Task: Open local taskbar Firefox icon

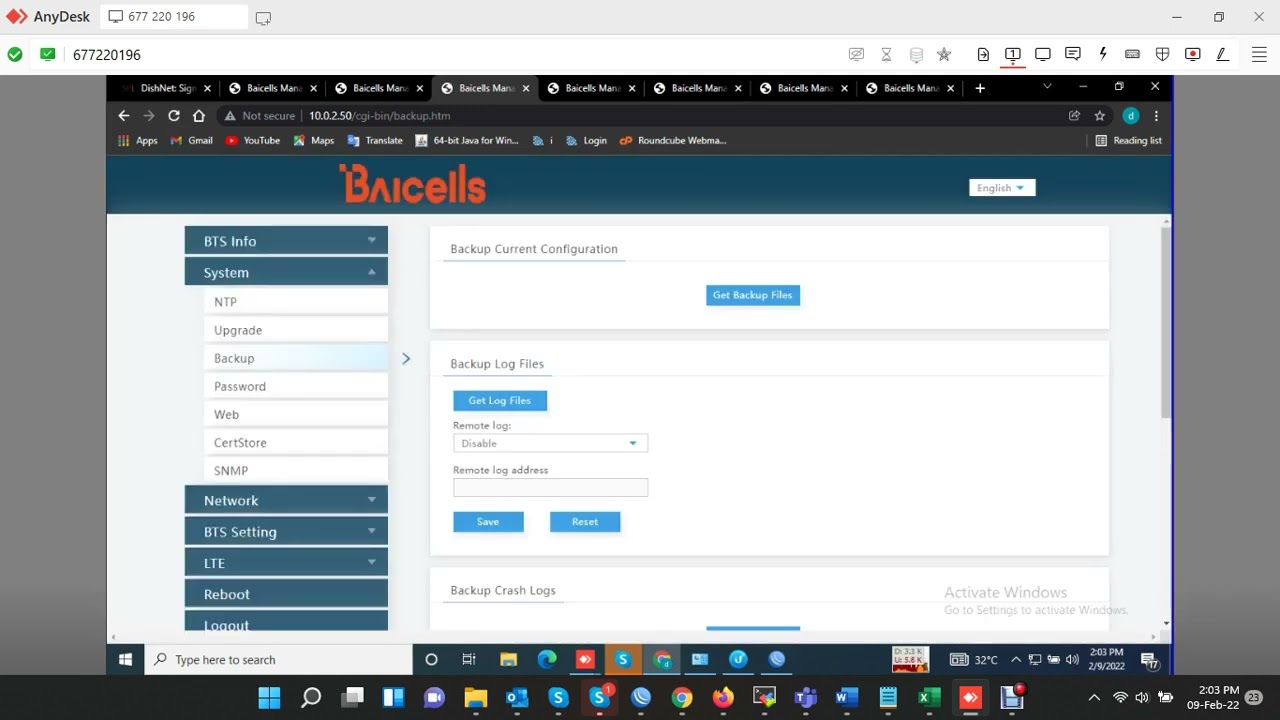Action: [x=722, y=698]
